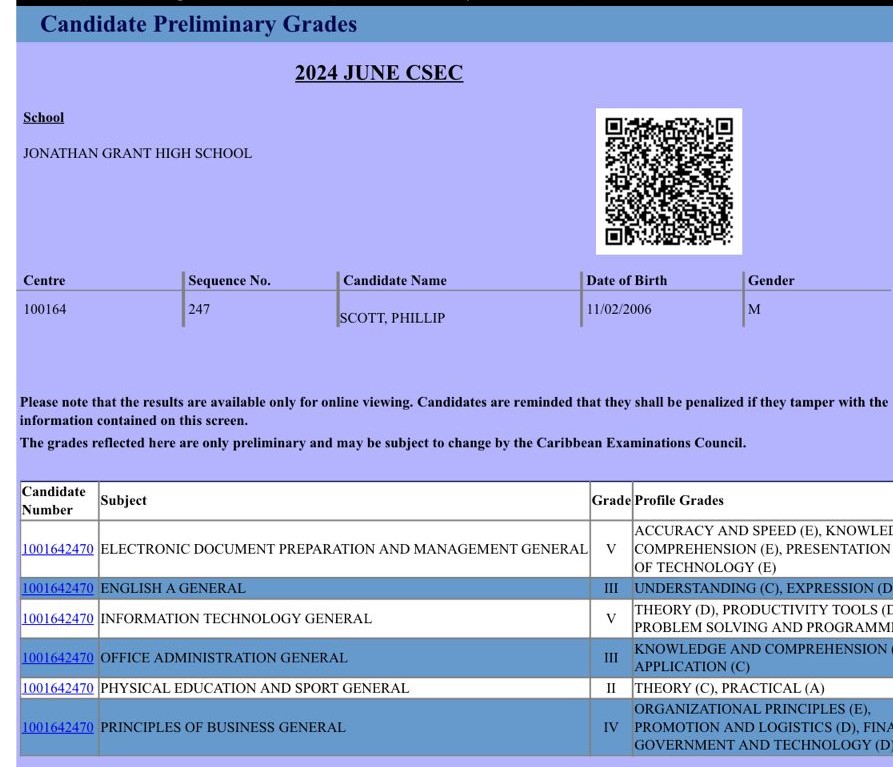Image resolution: width=893 pixels, height=767 pixels.
Task: Open candidate number link for Office Administration row
Action: tap(58, 658)
